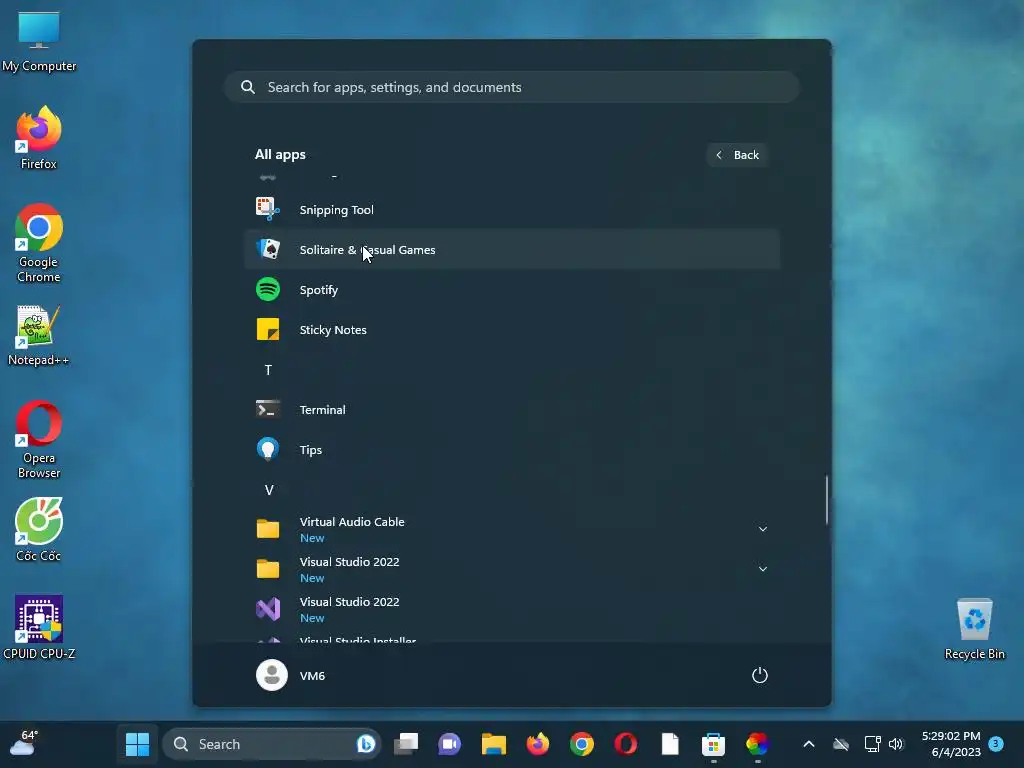Open the power options button
This screenshot has height=768, width=1024.
point(760,675)
